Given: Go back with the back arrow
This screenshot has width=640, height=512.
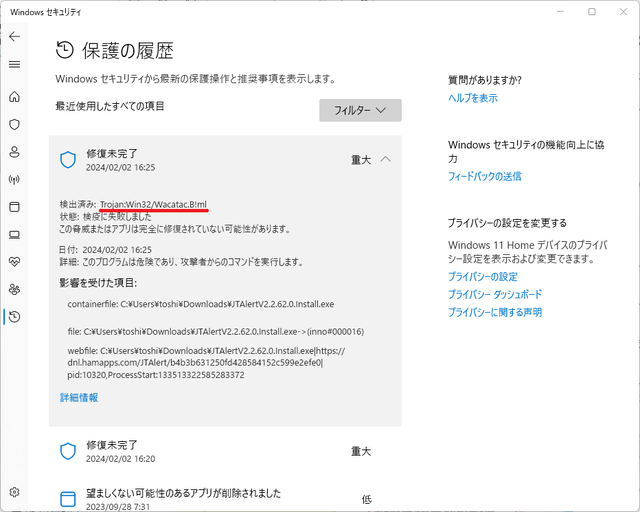Looking at the screenshot, I should click(x=14, y=37).
